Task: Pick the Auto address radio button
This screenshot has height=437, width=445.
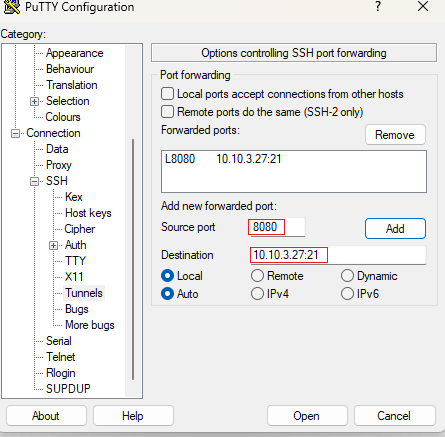Action: click(167, 294)
